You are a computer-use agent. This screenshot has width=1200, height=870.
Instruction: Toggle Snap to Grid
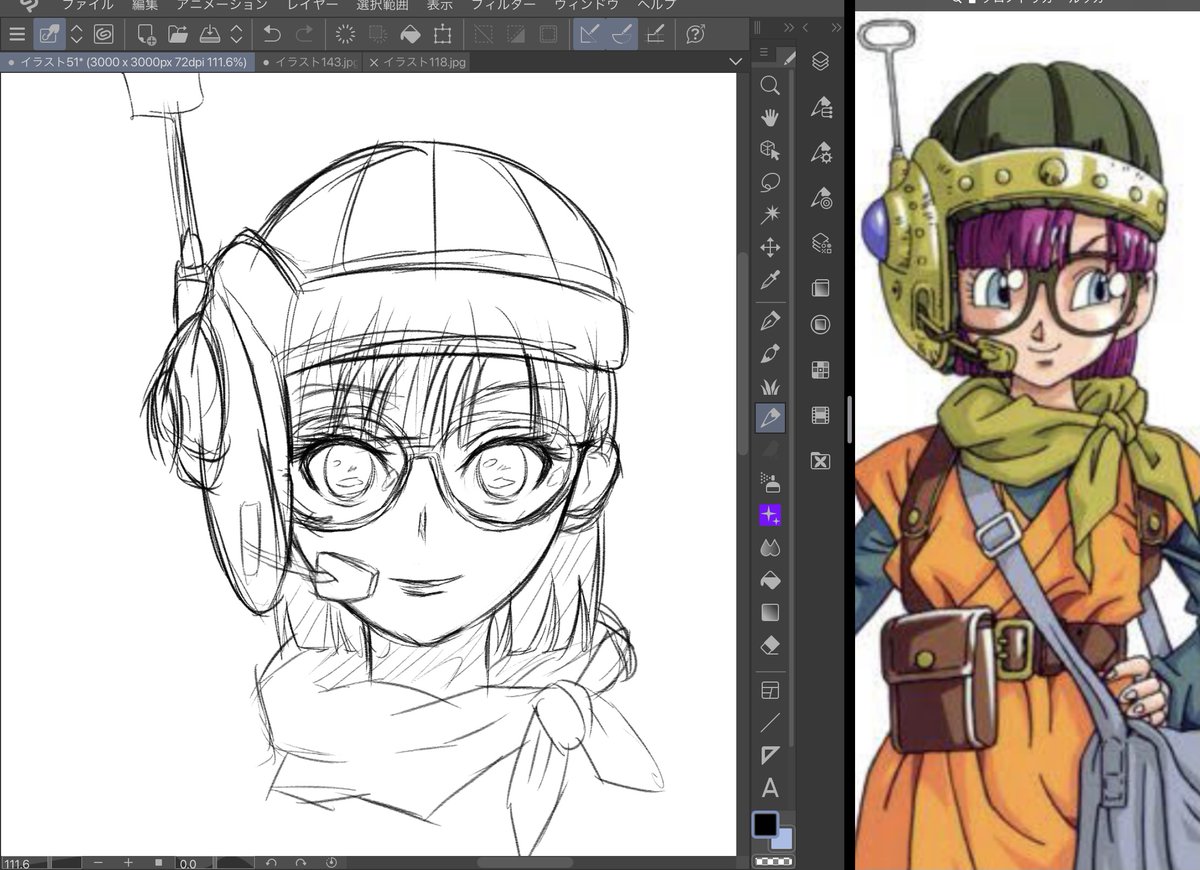click(654, 34)
